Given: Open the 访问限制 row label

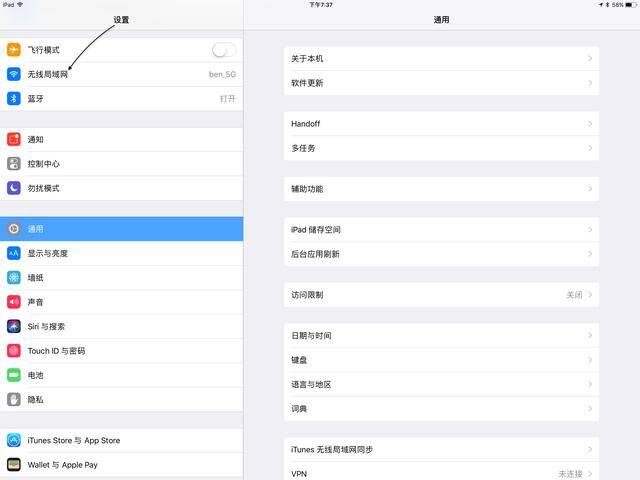Looking at the screenshot, I should click(307, 295).
